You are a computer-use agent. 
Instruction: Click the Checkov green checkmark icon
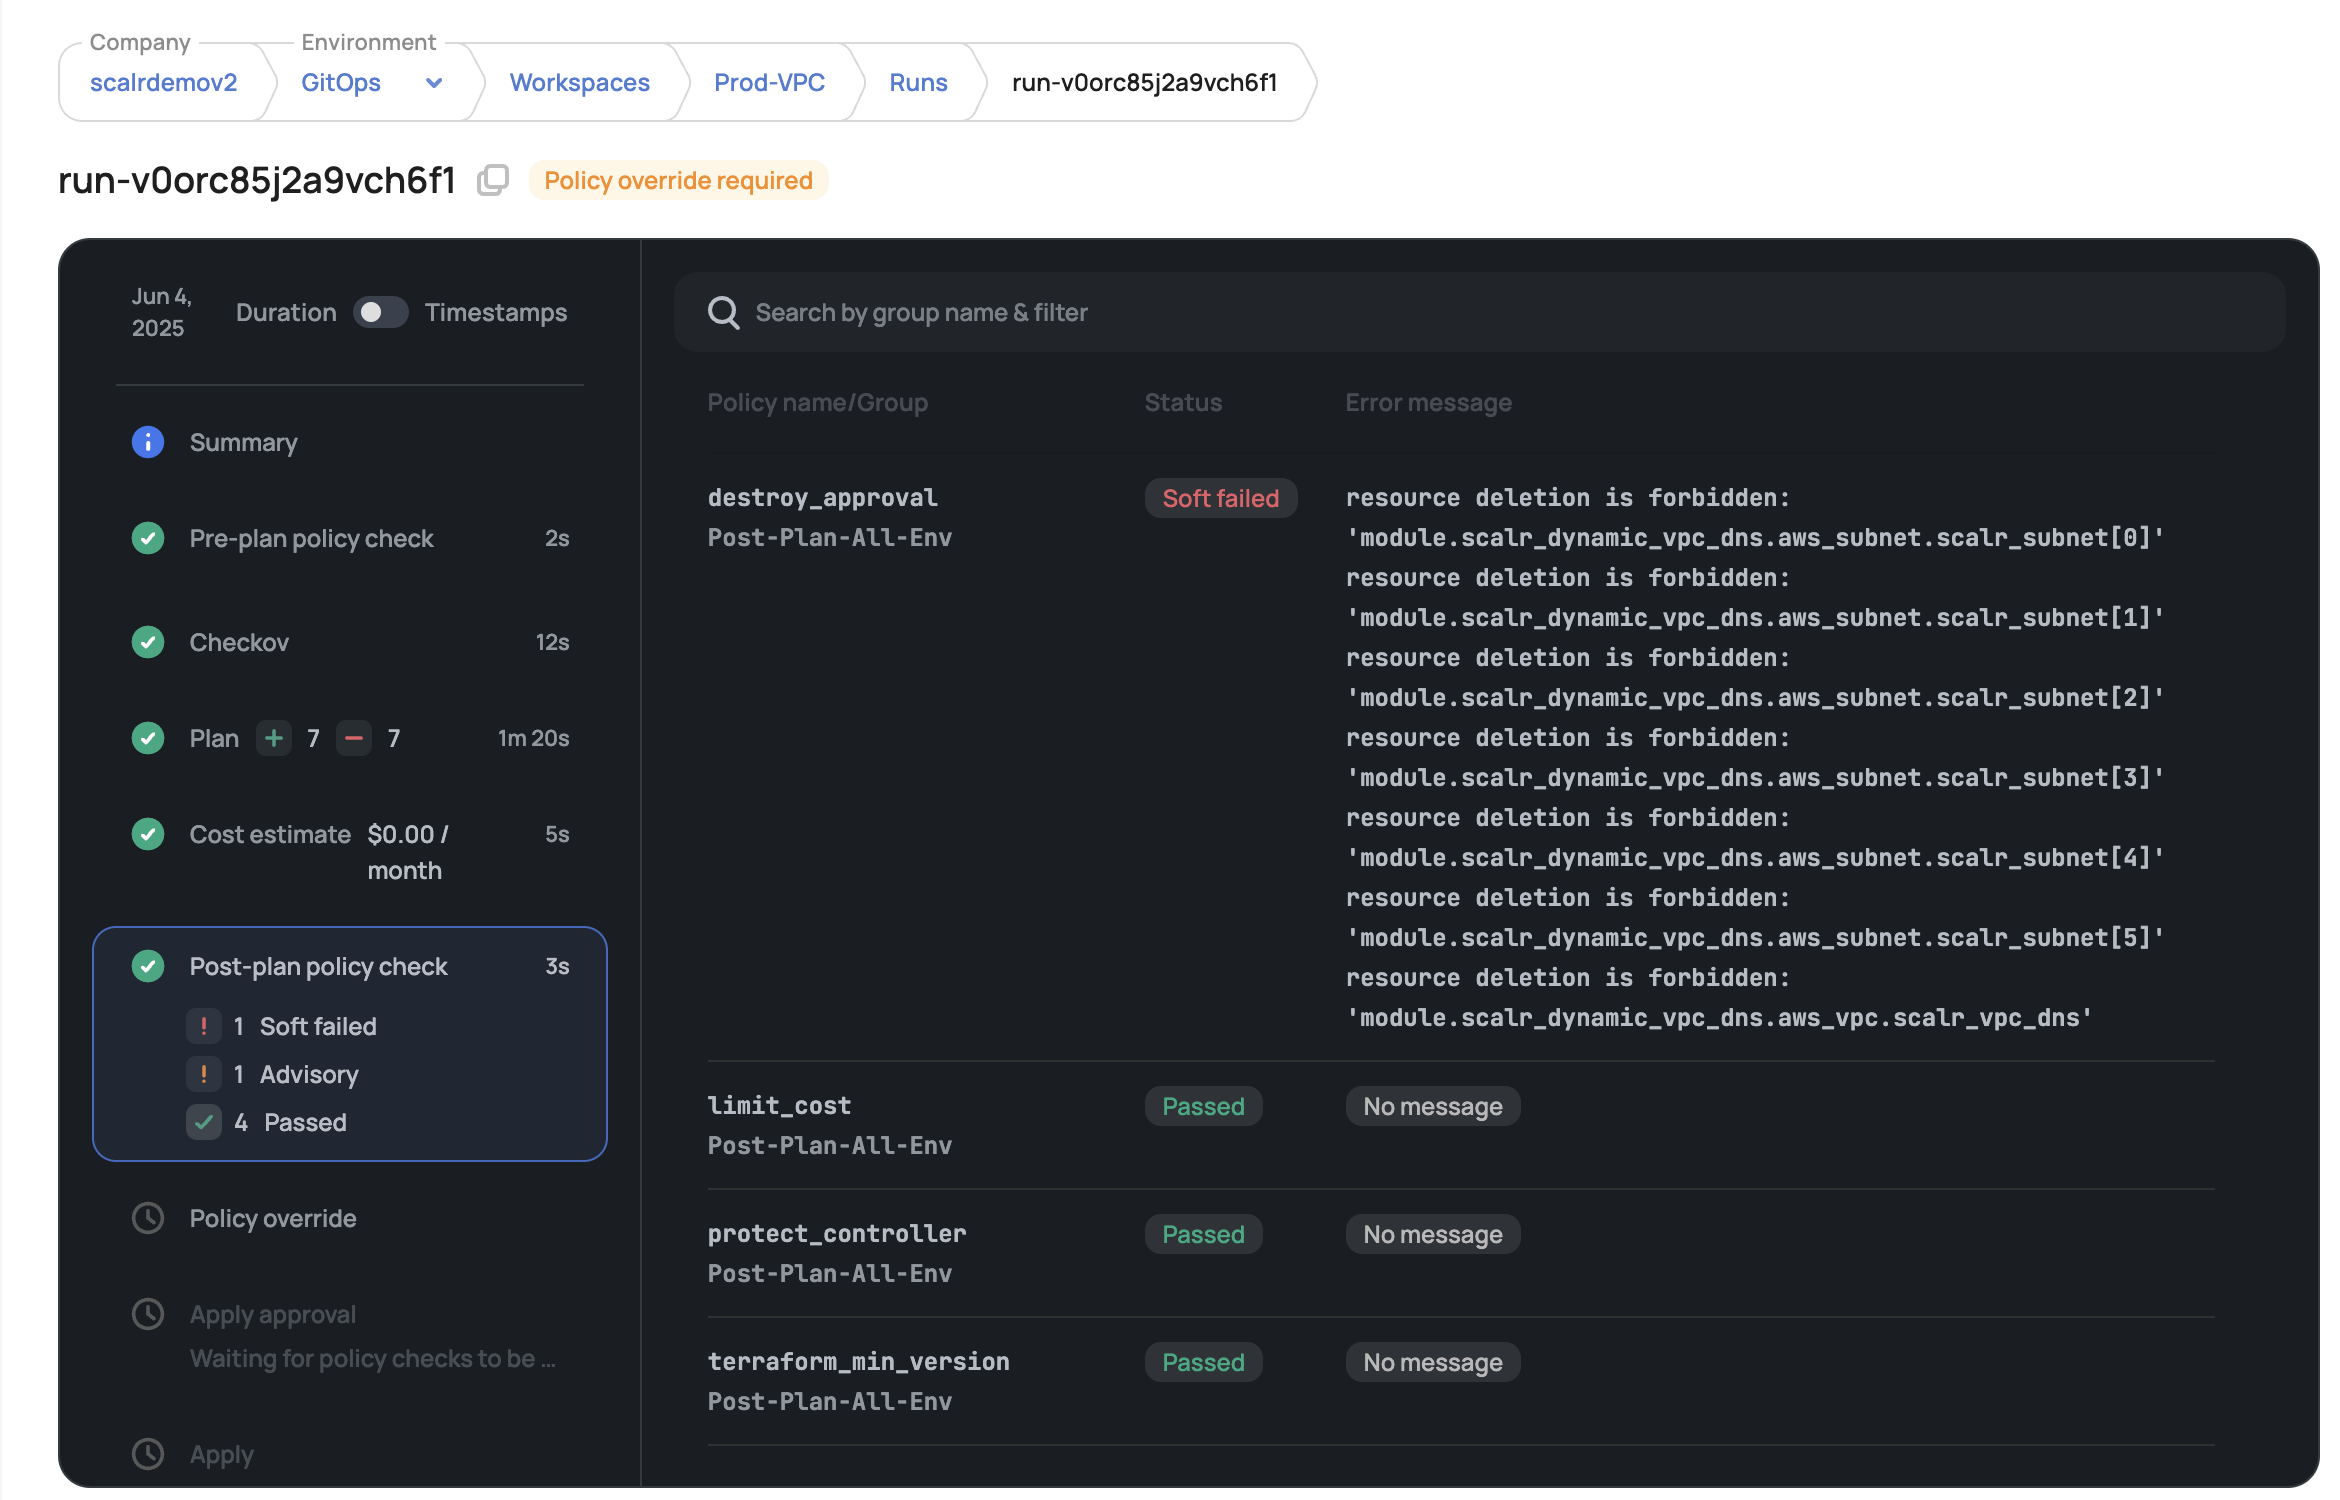[148, 642]
